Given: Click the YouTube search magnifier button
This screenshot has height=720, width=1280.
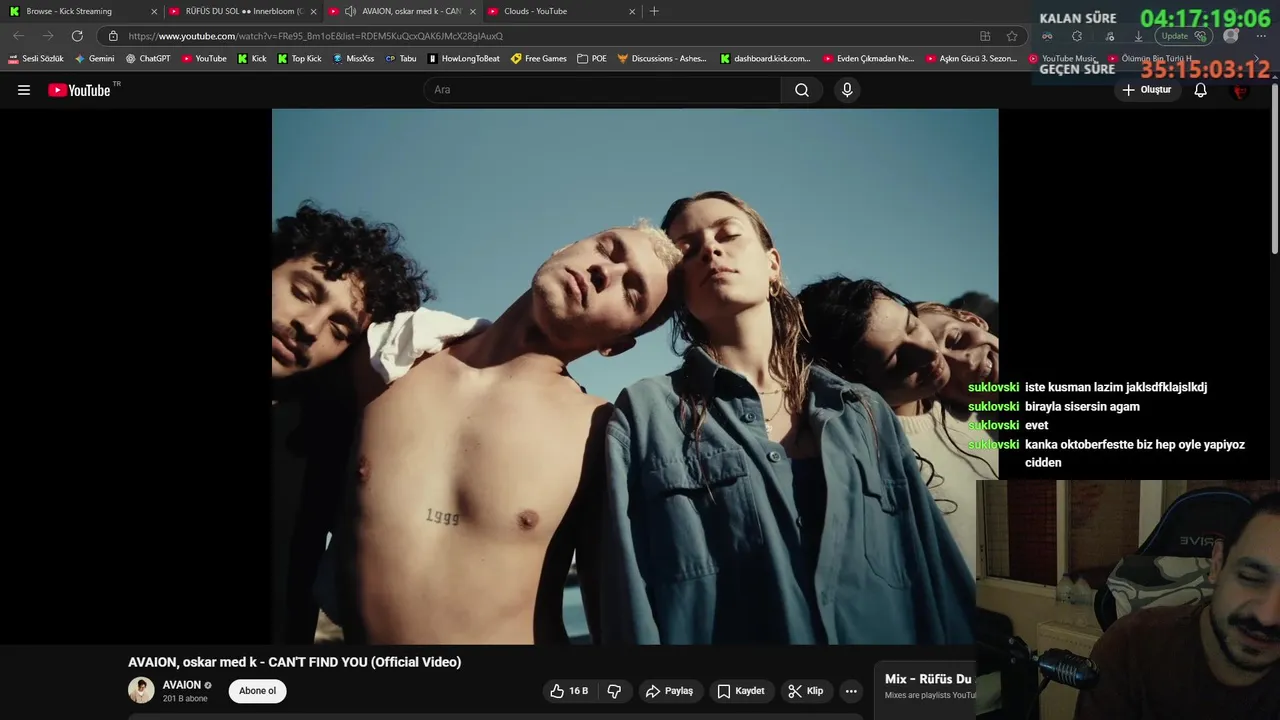Looking at the screenshot, I should pyautogui.click(x=802, y=90).
